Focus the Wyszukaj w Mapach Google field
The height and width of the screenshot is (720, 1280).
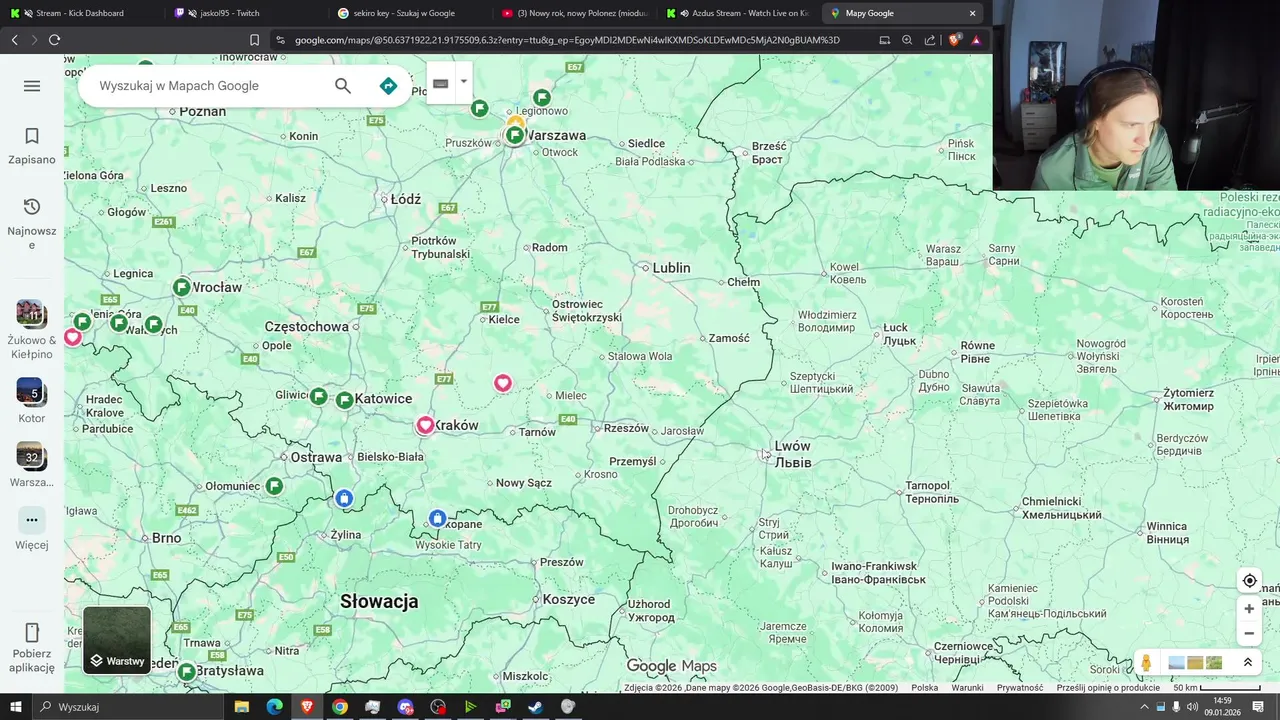210,86
